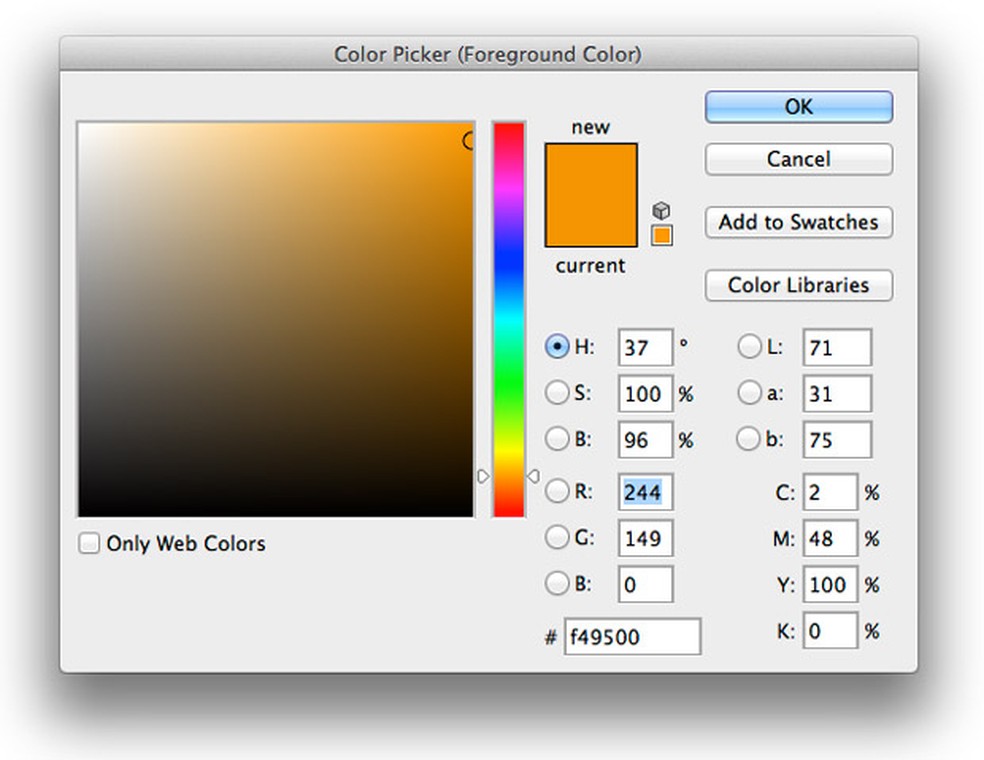984x760 pixels.
Task: Enable Only Web Colors checkbox
Action: click(x=90, y=544)
